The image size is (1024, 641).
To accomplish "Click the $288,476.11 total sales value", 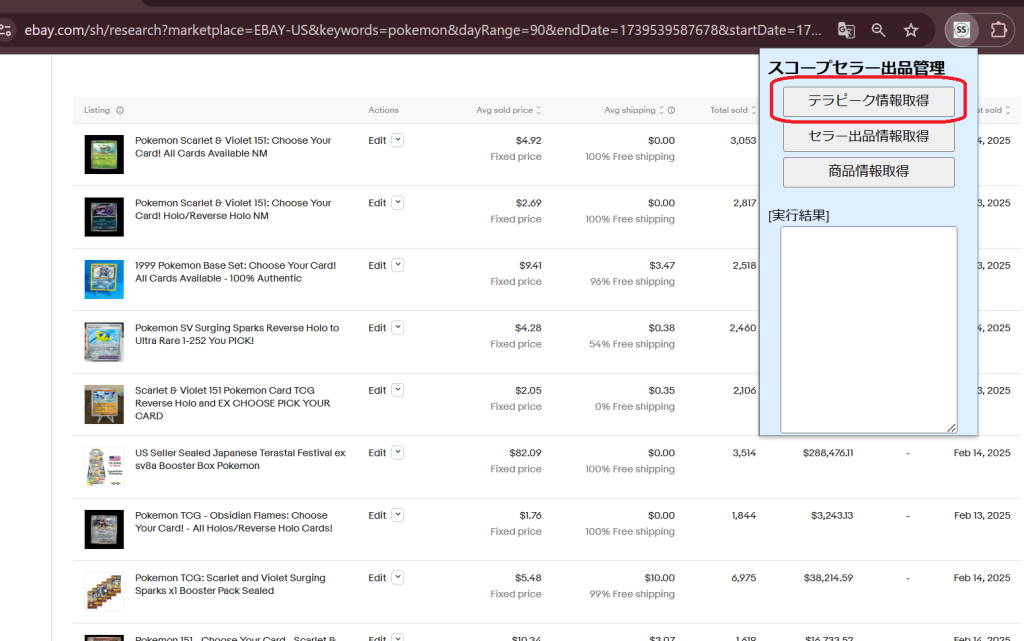I will (x=828, y=453).
